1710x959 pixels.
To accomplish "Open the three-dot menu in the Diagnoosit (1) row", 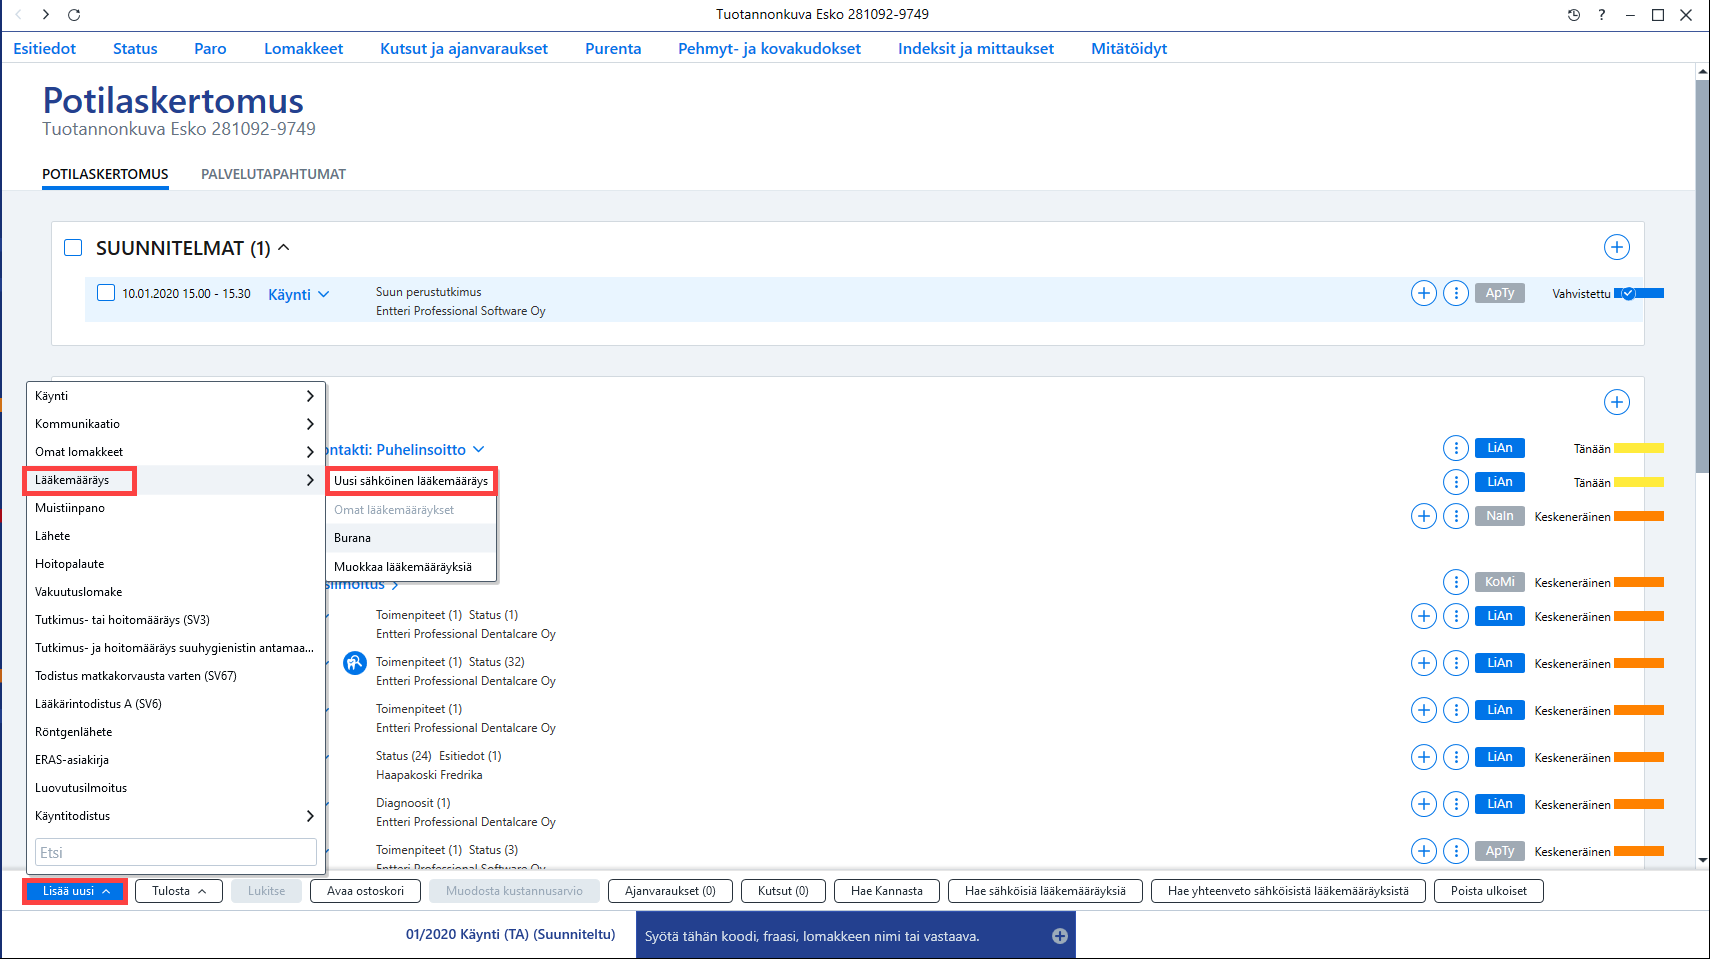I will (x=1456, y=804).
